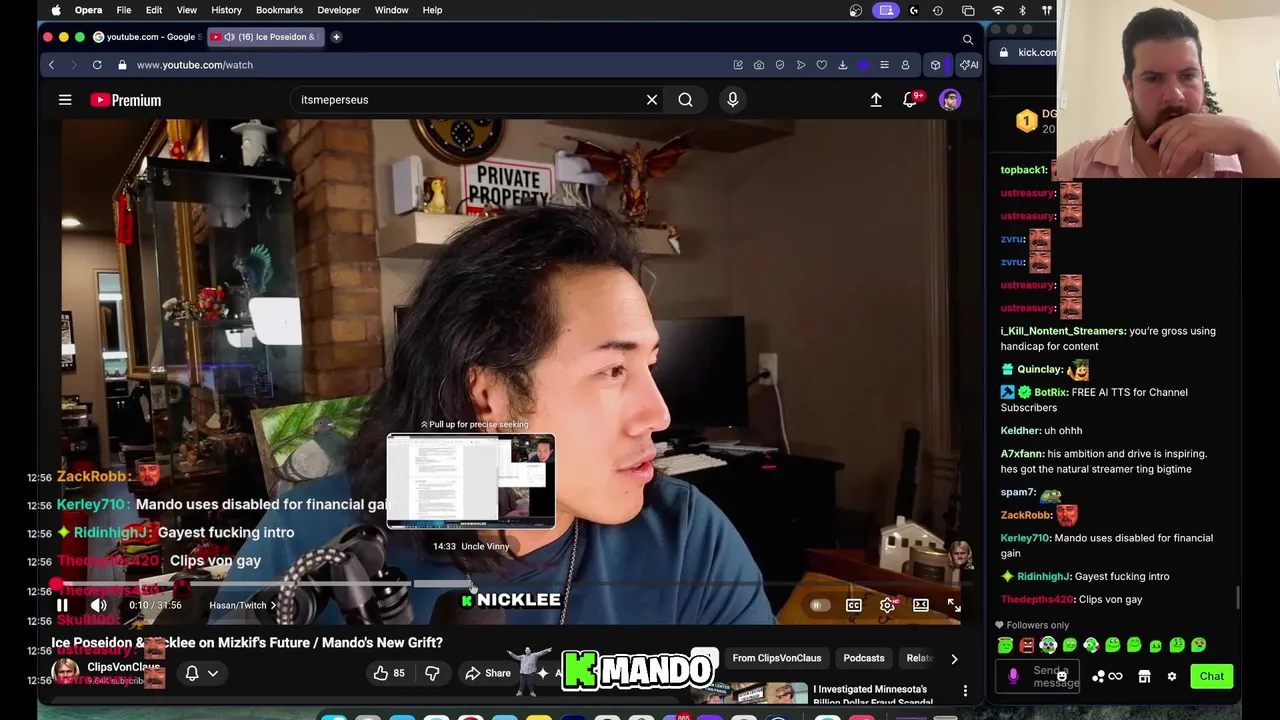Image resolution: width=1280 pixels, height=720 pixels.
Task: Mute the YouTube player volume
Action: [98, 605]
